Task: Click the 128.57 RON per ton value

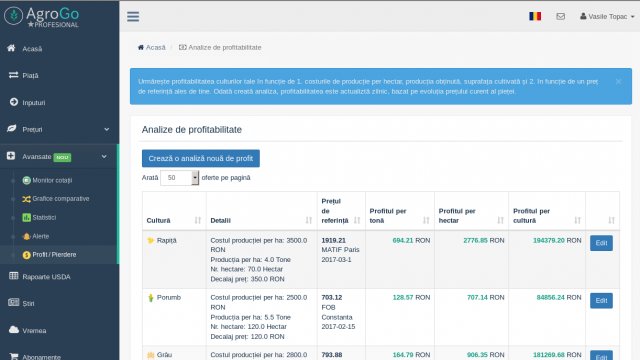Action: pyautogui.click(x=411, y=297)
